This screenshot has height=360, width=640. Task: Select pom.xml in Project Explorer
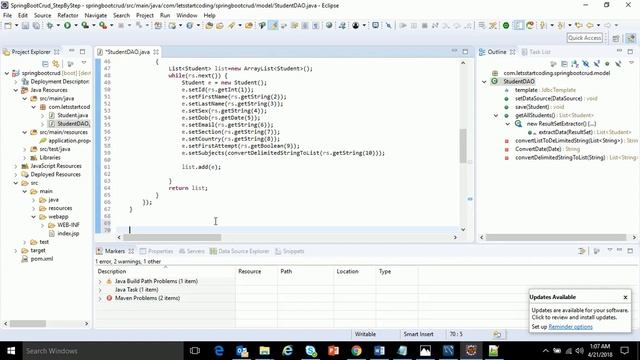(42, 259)
